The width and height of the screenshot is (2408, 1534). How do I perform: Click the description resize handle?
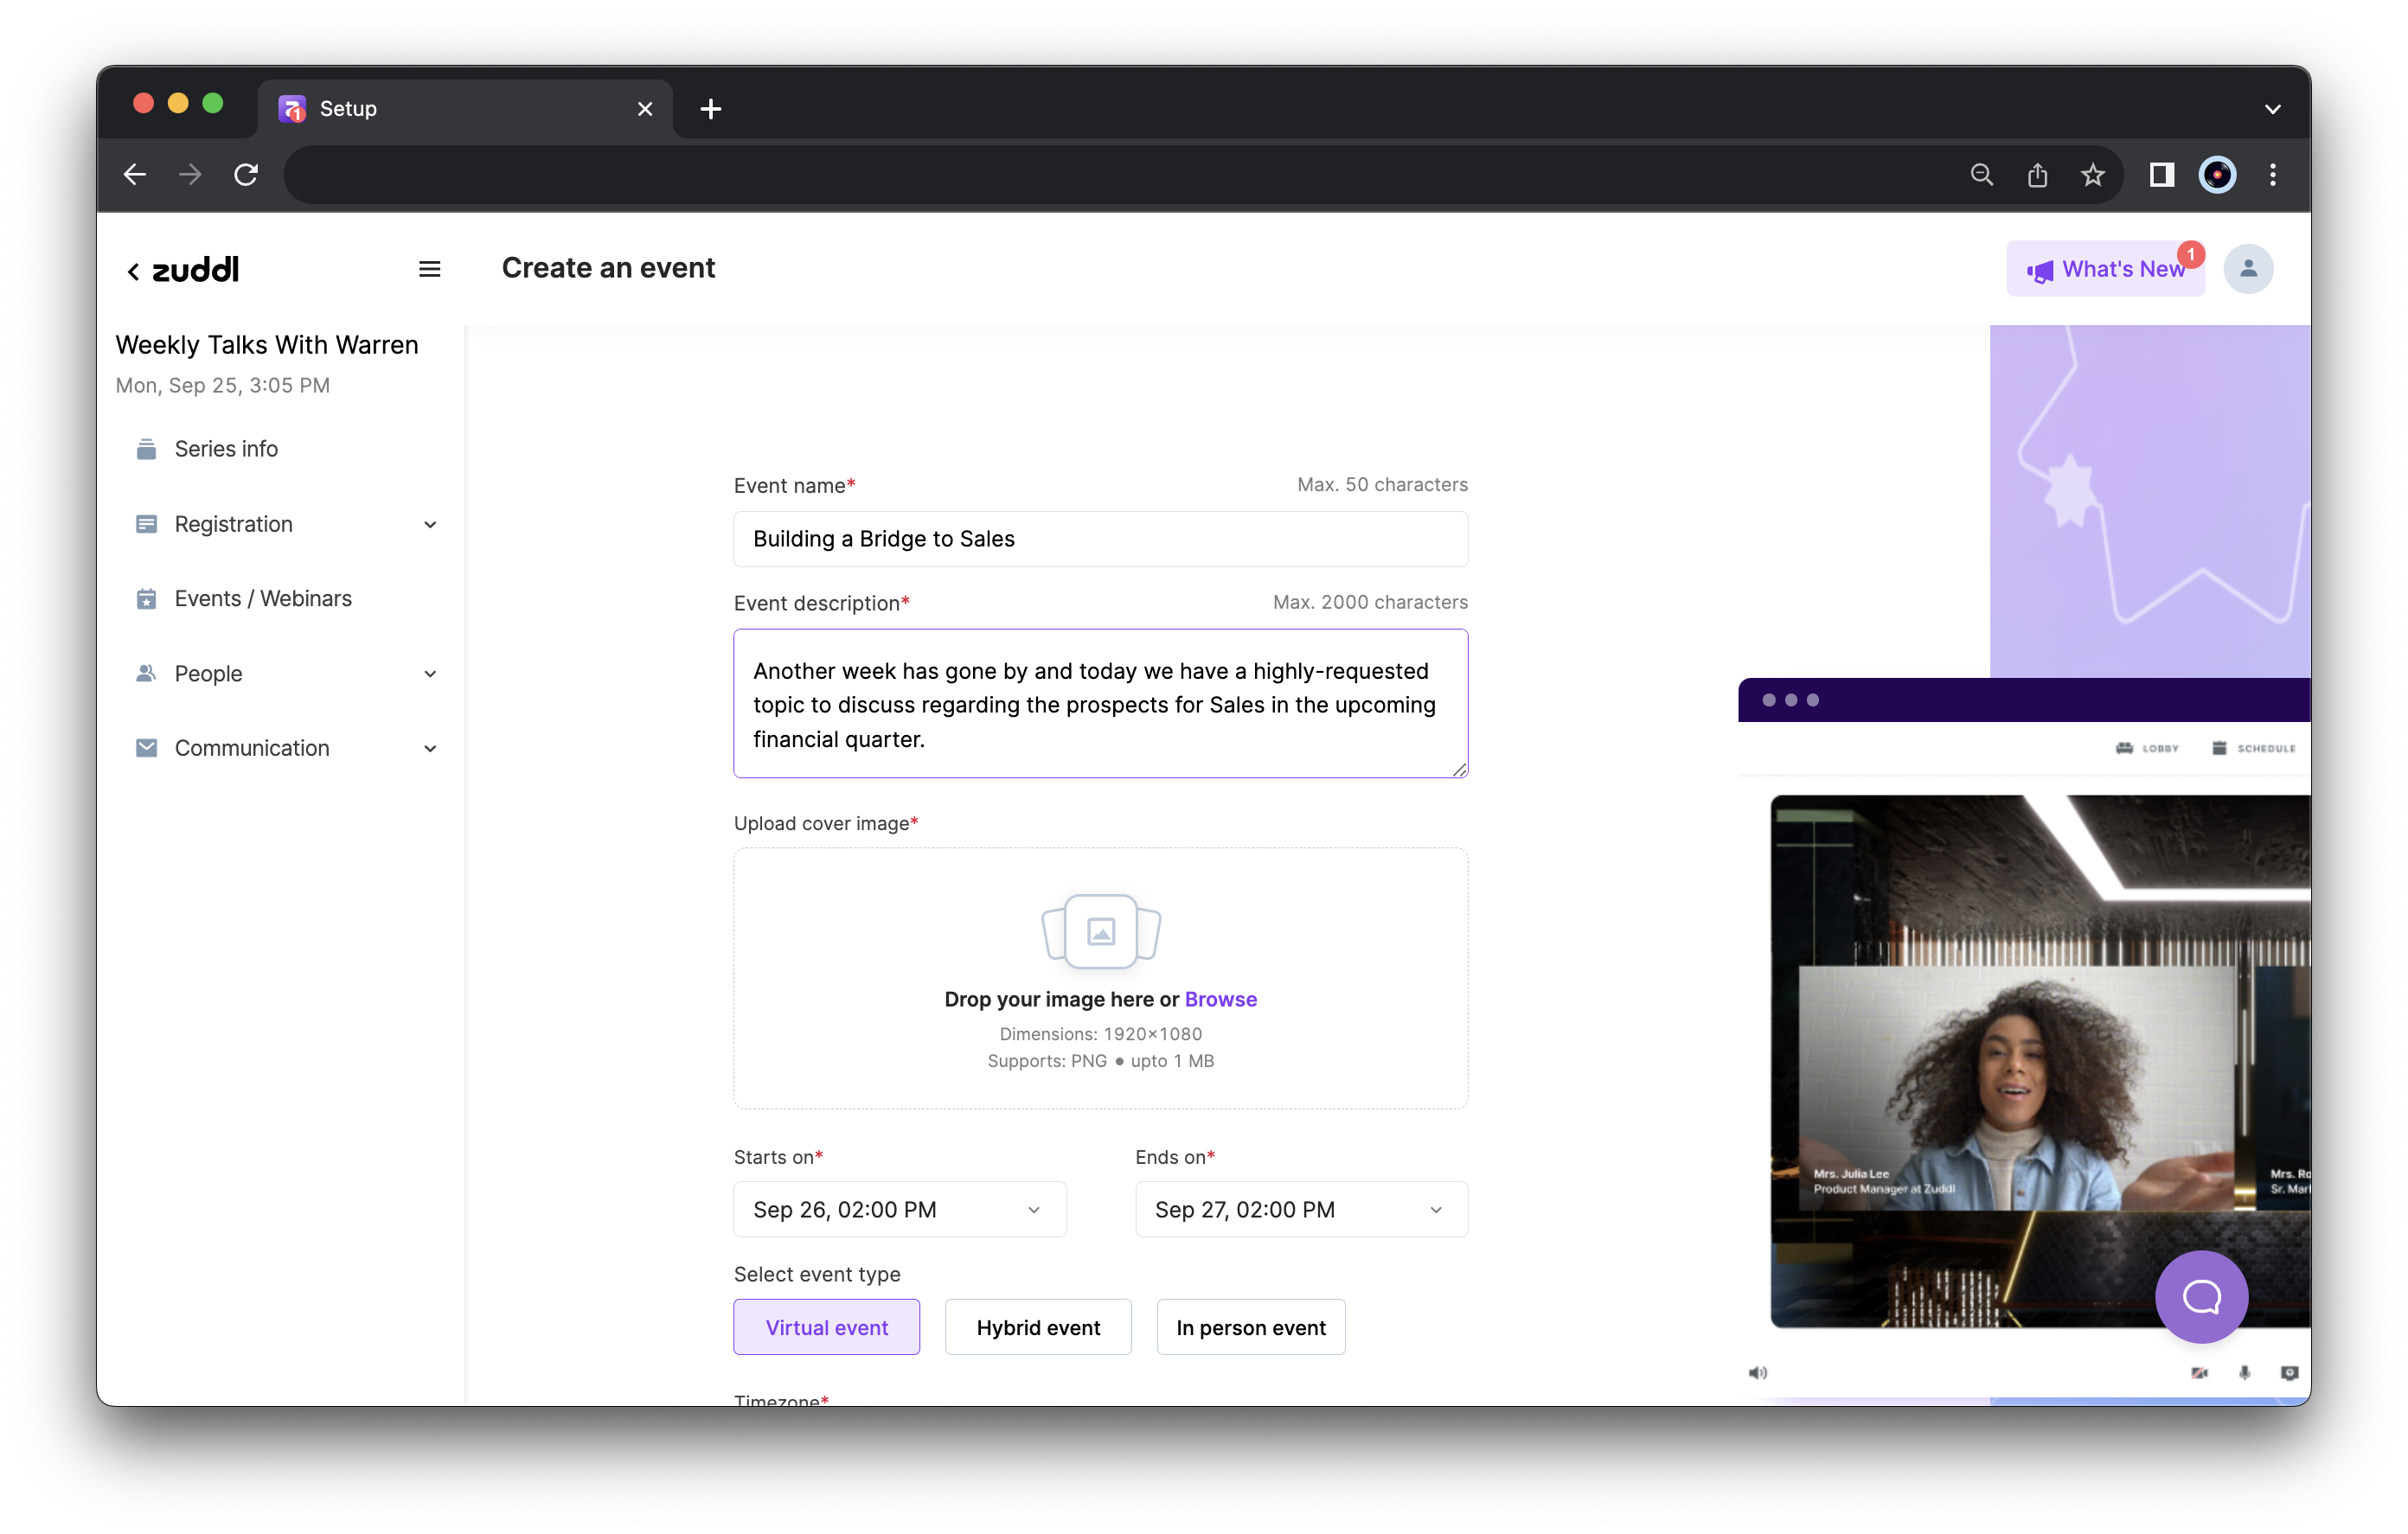1459,769
